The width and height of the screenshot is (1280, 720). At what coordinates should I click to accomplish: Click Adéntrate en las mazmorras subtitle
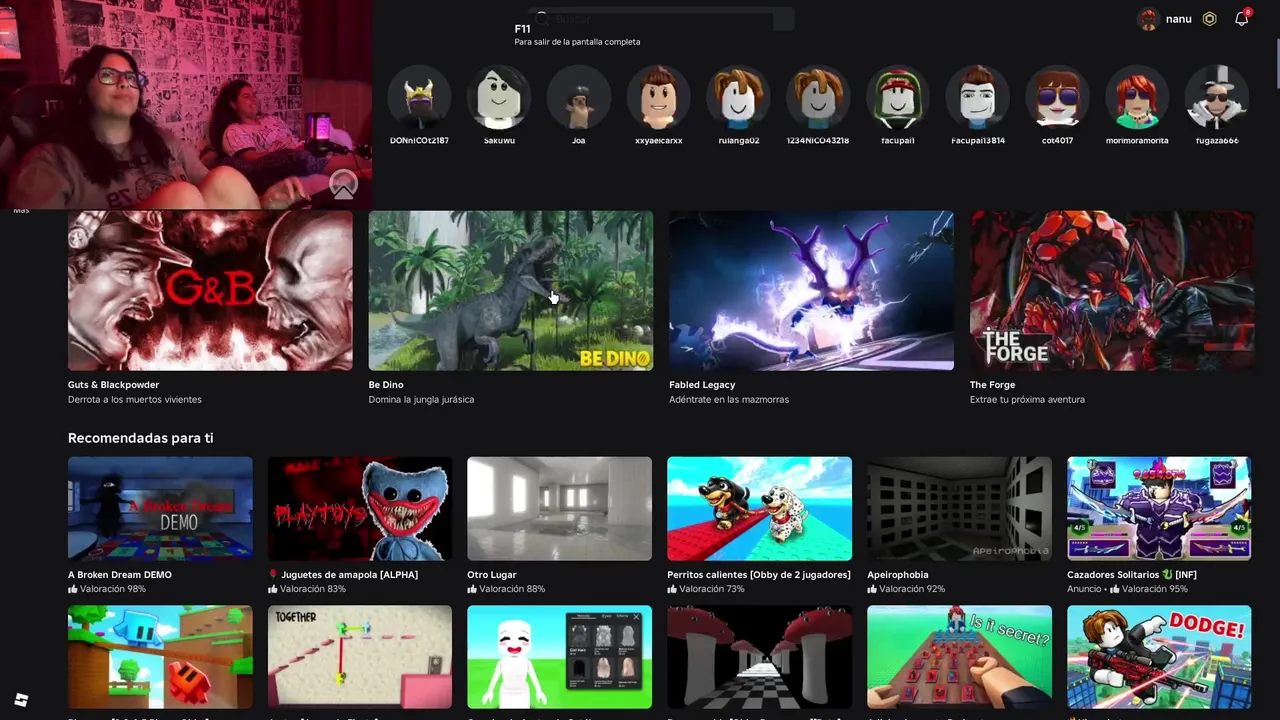click(729, 400)
